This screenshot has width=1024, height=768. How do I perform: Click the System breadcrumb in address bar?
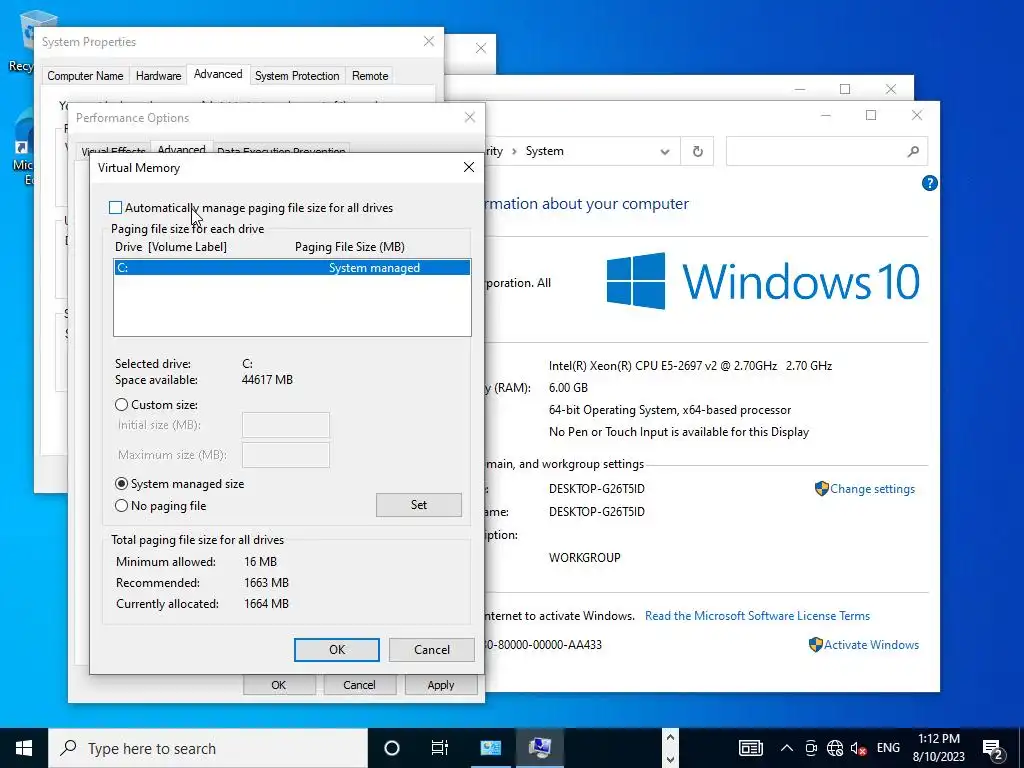545,152
